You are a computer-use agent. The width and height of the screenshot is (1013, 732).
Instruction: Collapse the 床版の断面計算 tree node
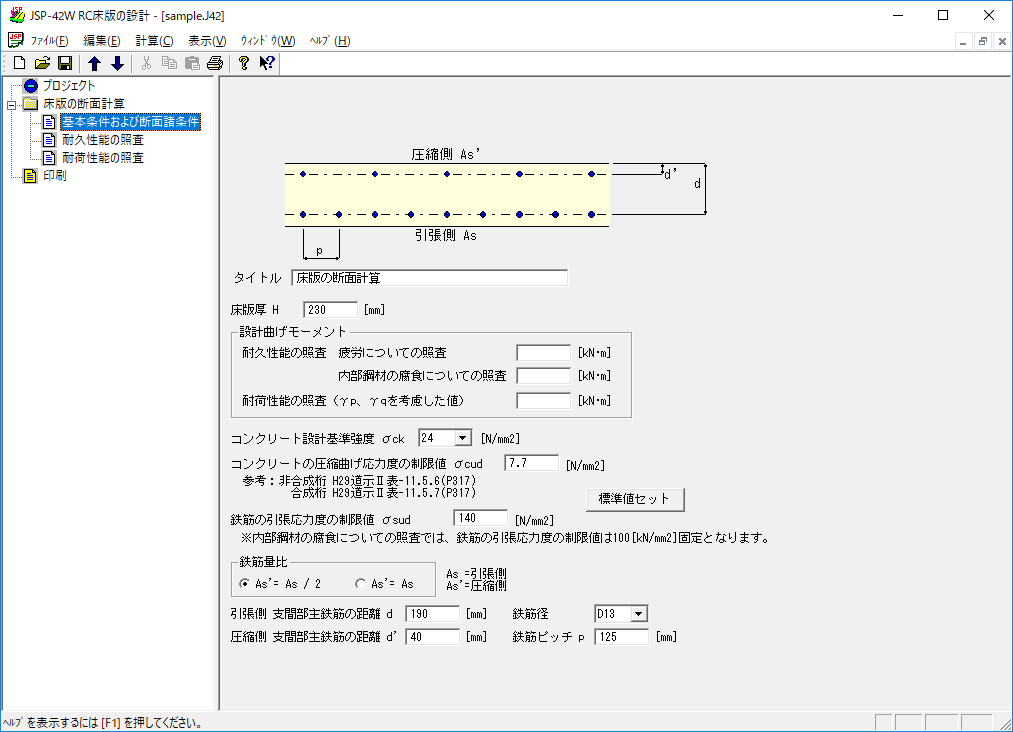coord(11,104)
